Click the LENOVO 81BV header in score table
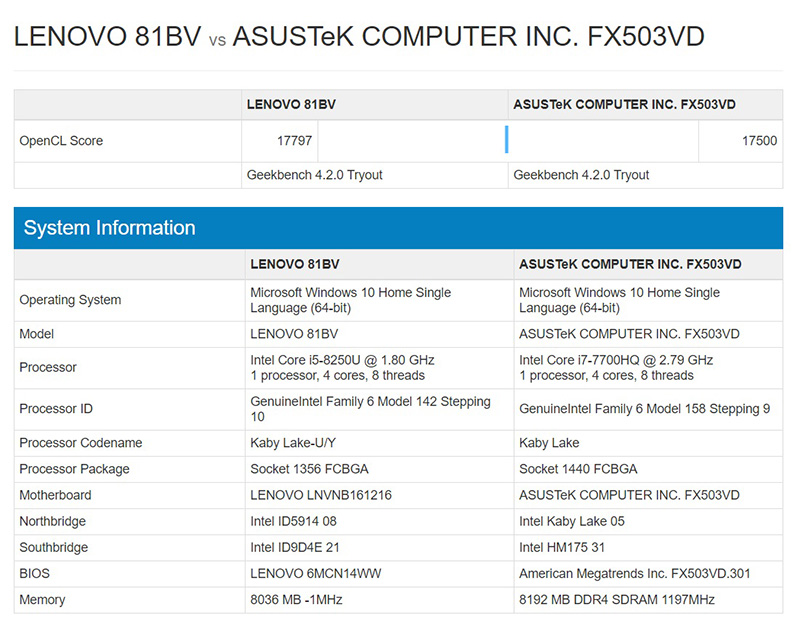Screen dimensions: 800x623 [x=292, y=104]
